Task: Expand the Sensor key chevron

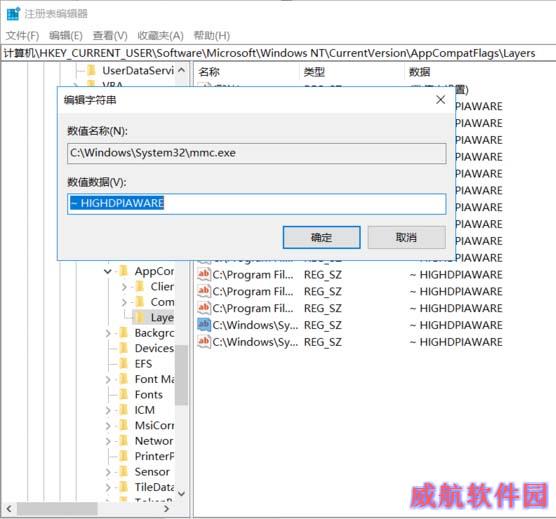Action: (108, 472)
